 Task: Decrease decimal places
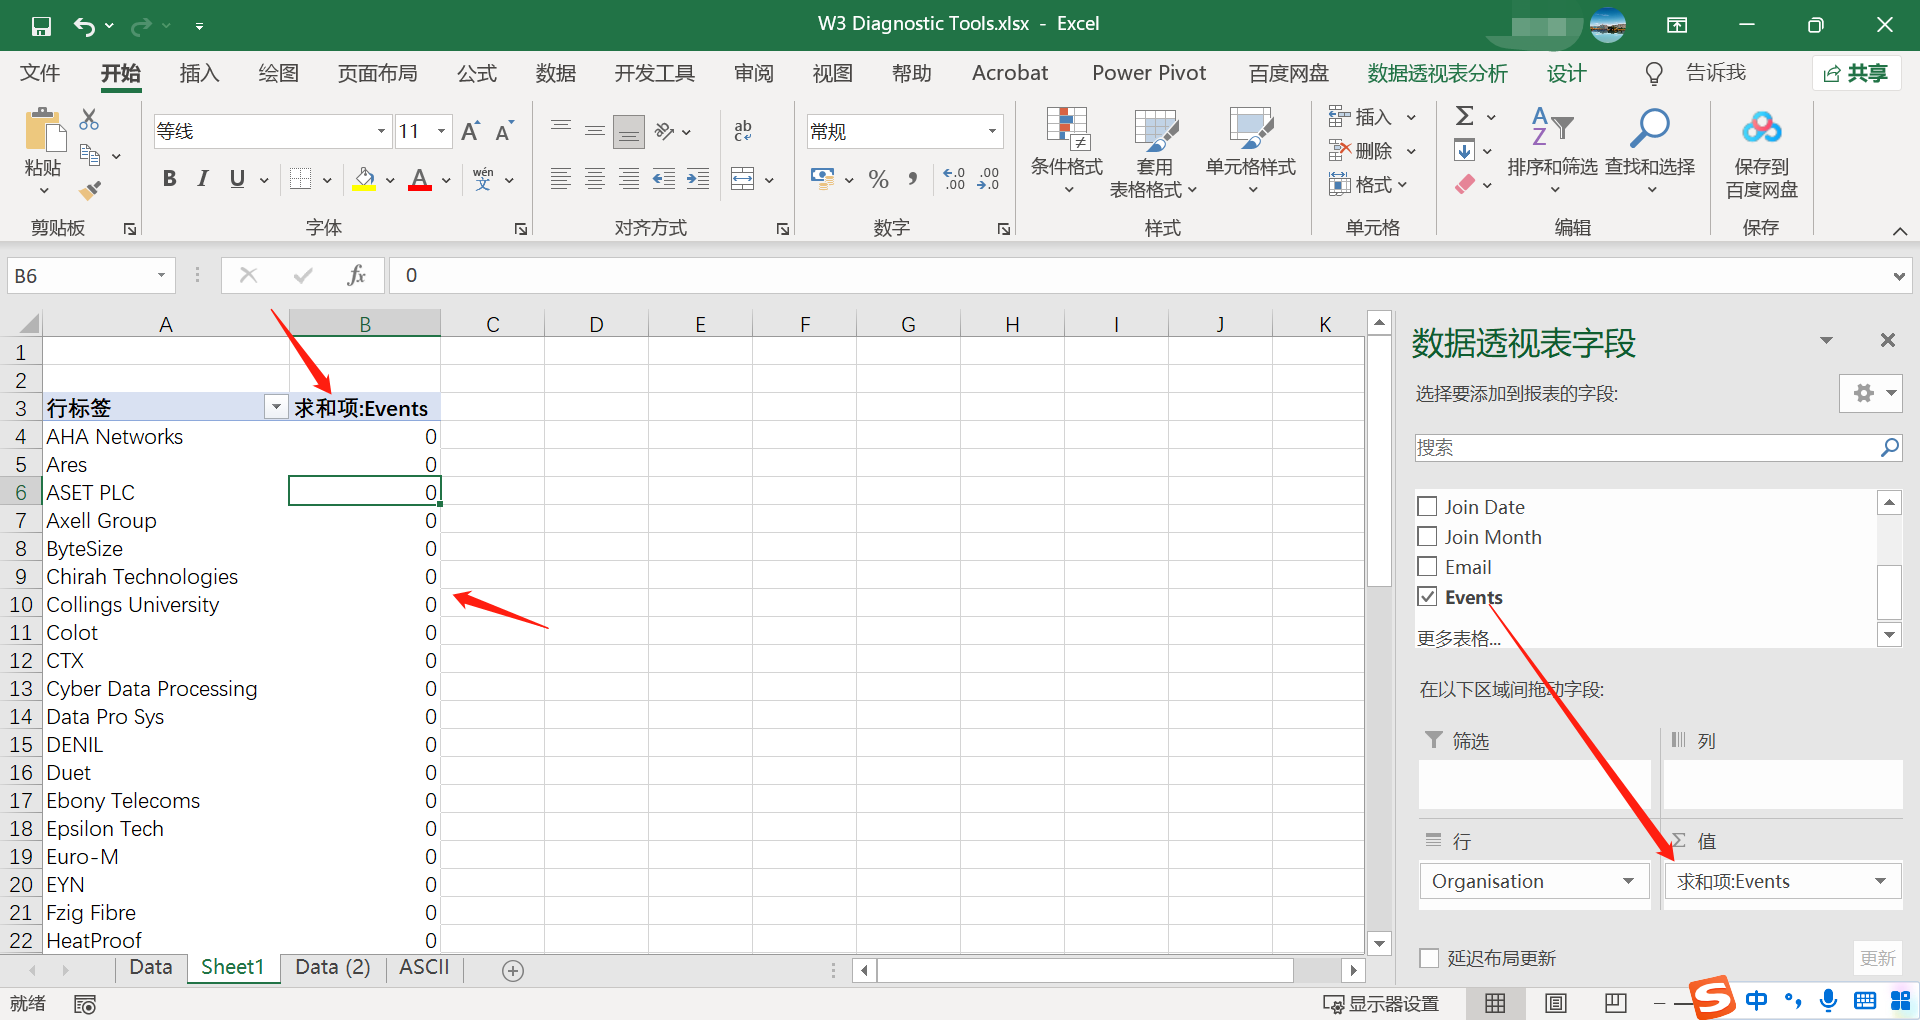click(x=989, y=180)
